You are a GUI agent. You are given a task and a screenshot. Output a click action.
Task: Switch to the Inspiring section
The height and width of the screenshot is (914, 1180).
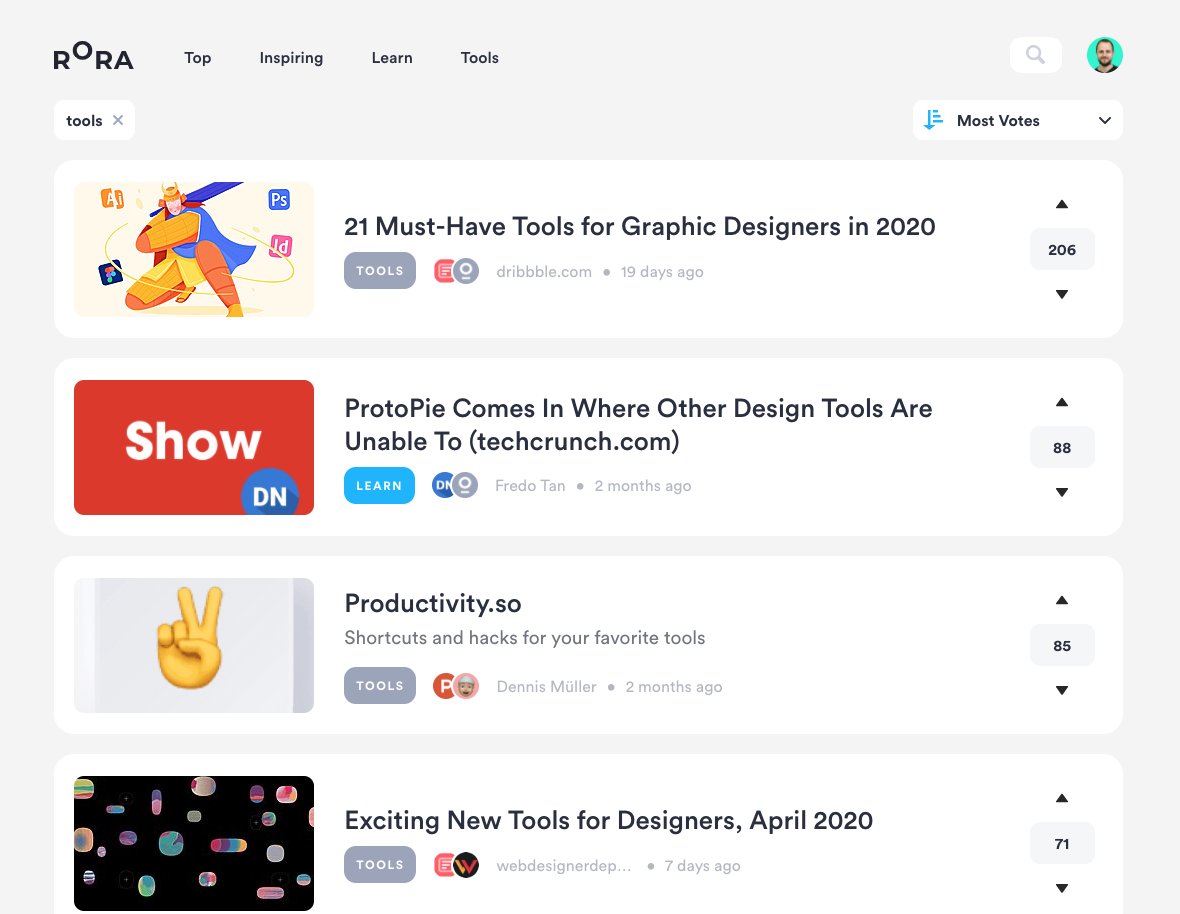pos(291,58)
